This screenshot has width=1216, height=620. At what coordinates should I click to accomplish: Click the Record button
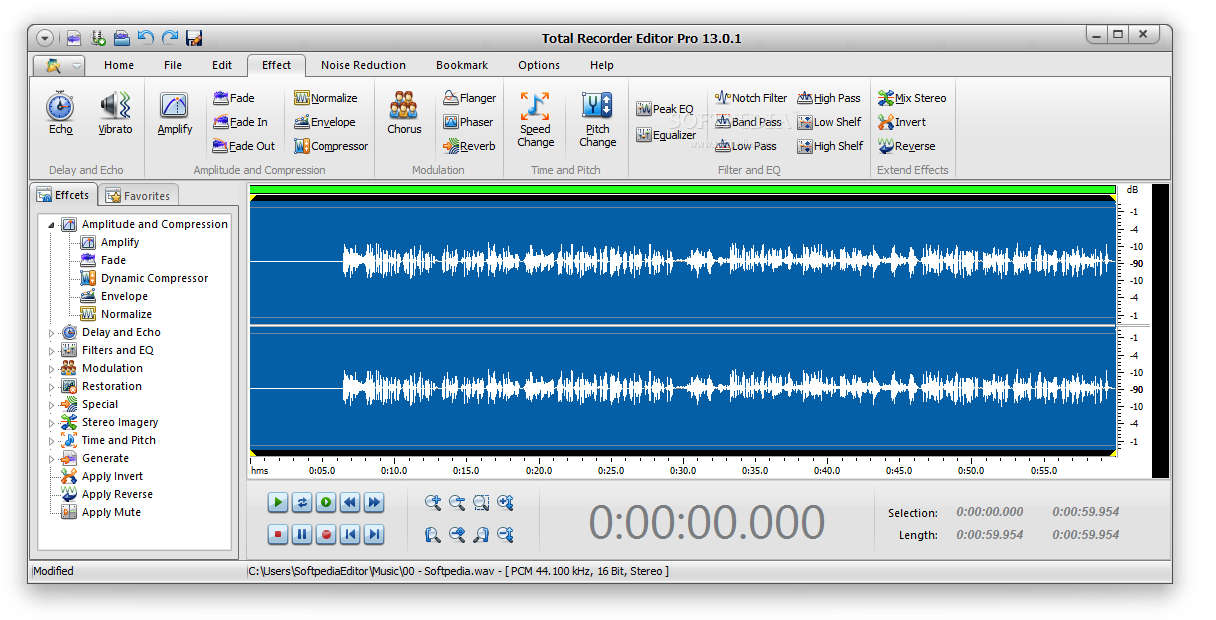point(326,535)
